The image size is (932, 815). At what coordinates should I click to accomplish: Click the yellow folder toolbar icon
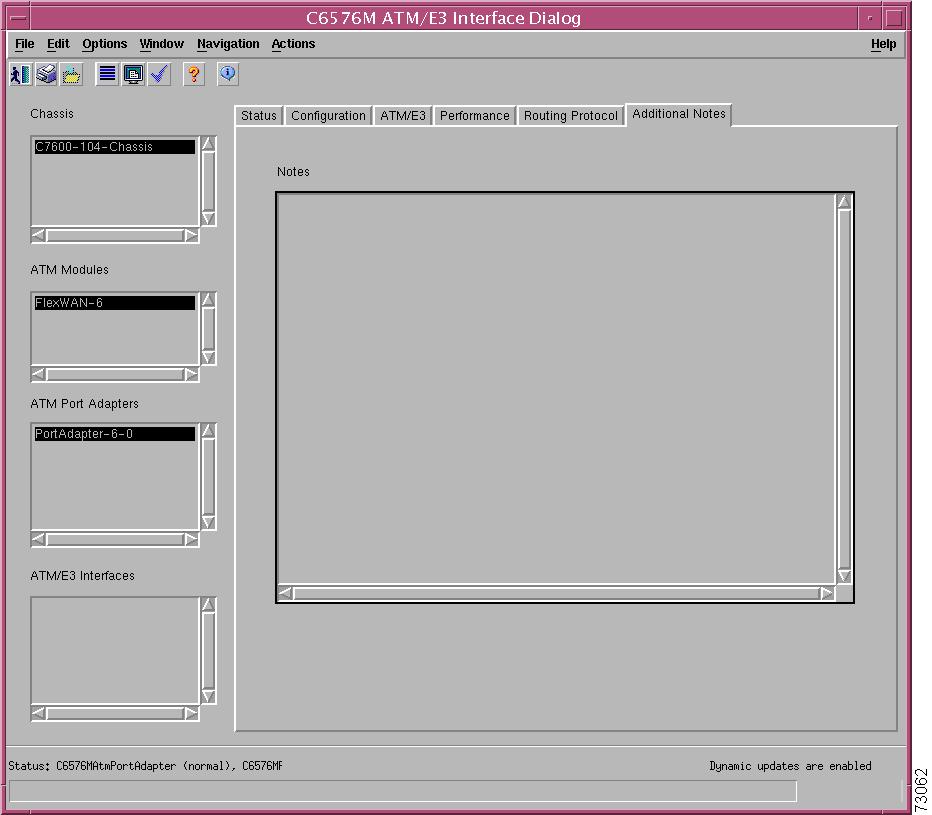tap(72, 74)
